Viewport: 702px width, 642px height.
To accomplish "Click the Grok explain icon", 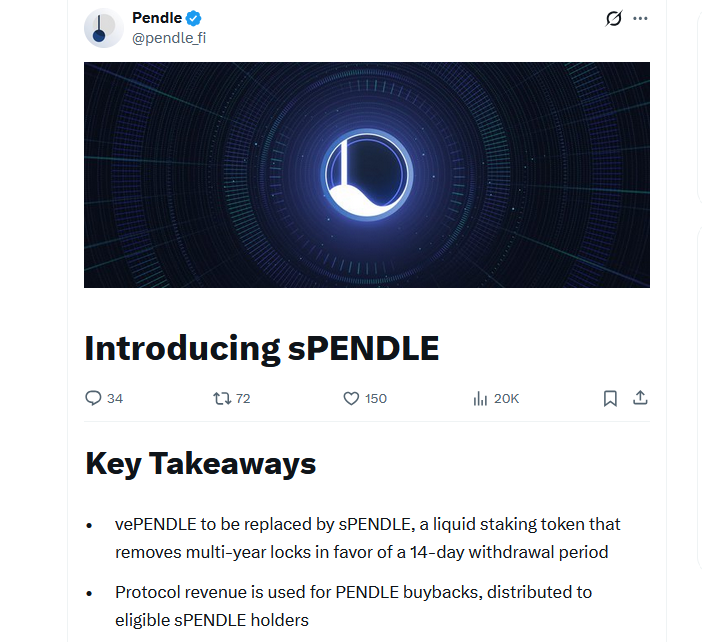I will pyautogui.click(x=614, y=18).
